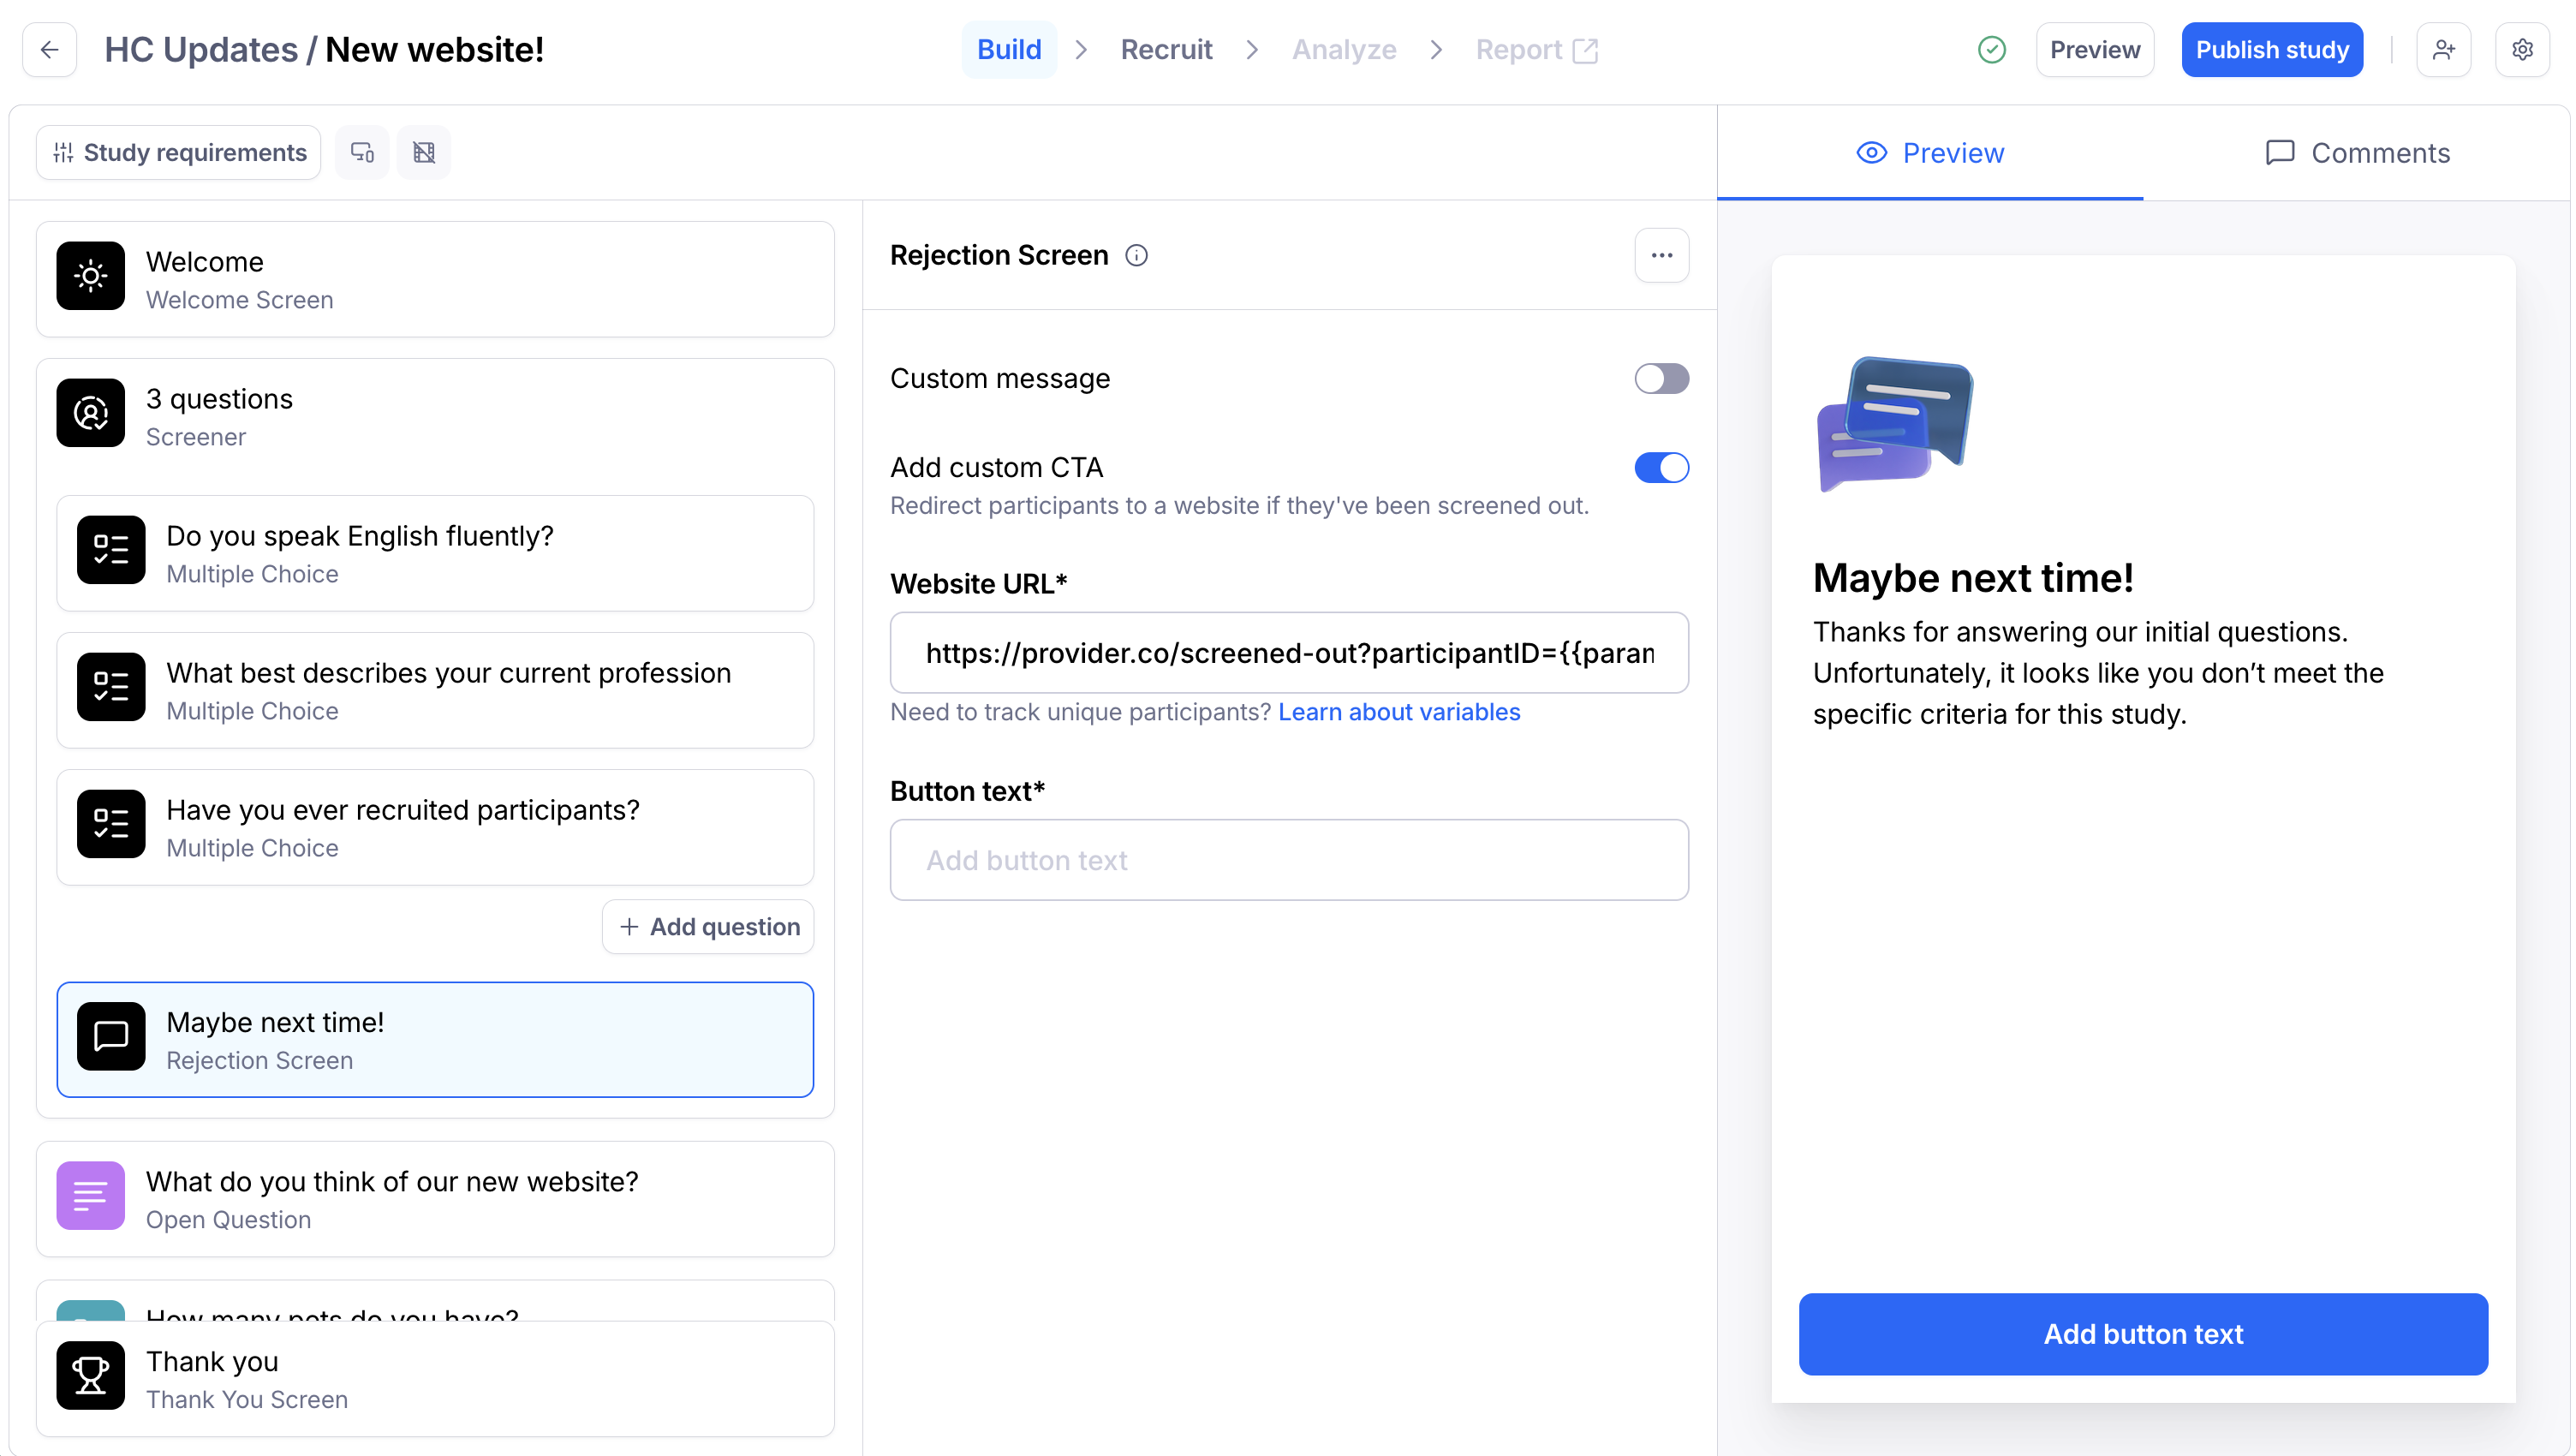Click the 'New website!' study title
This screenshot has width=2576, height=1456.
click(434, 49)
